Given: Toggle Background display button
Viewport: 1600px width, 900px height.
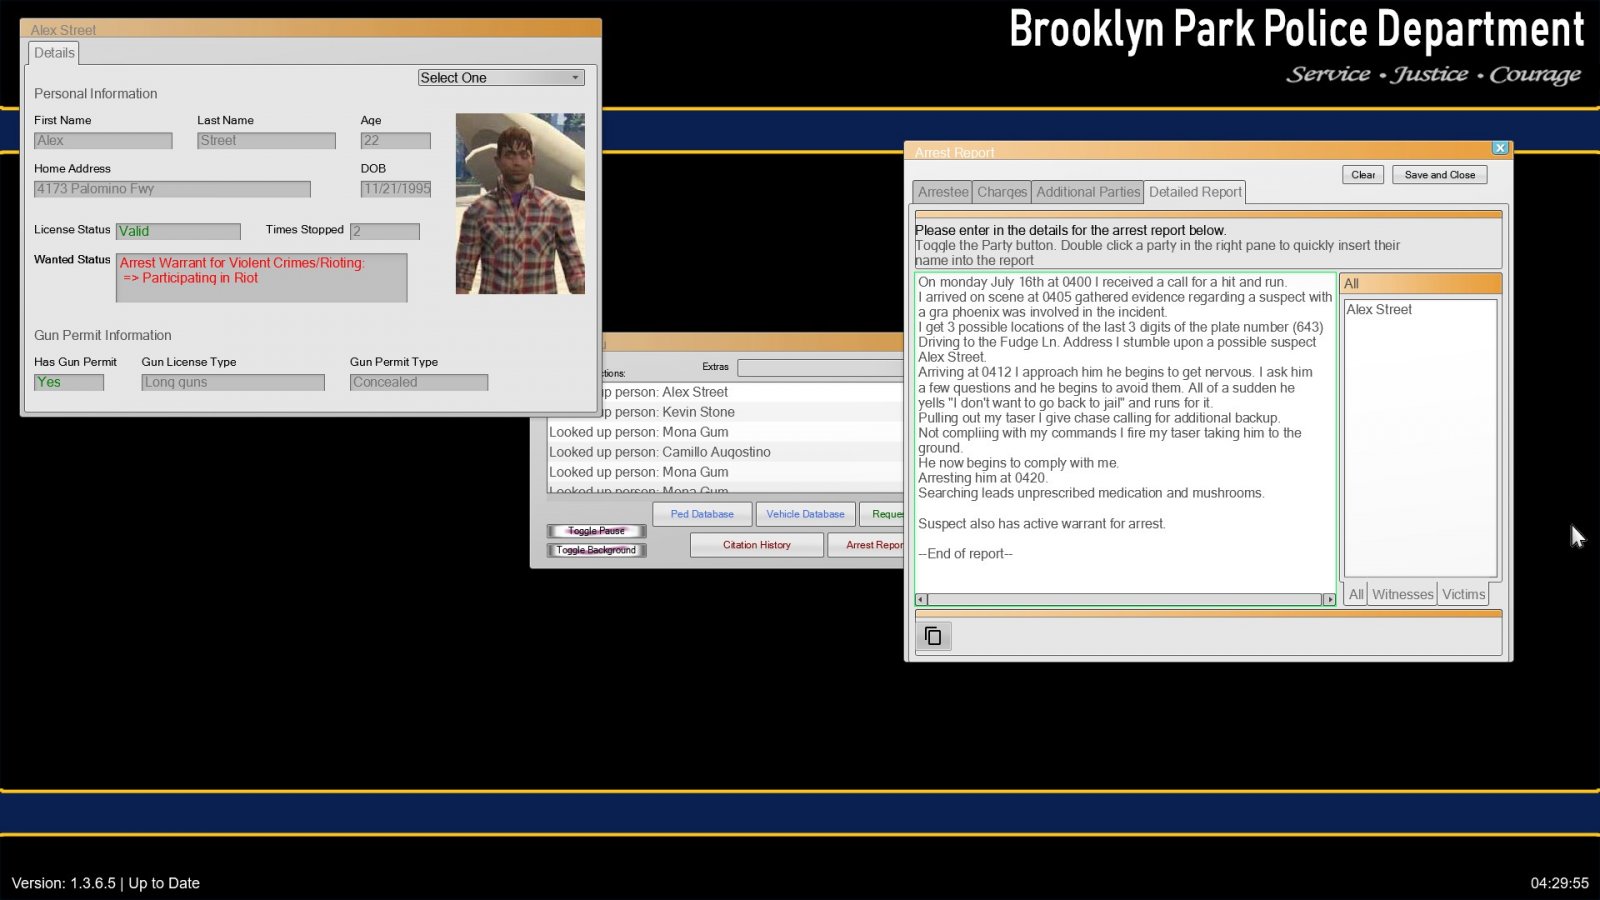Looking at the screenshot, I should point(596,550).
